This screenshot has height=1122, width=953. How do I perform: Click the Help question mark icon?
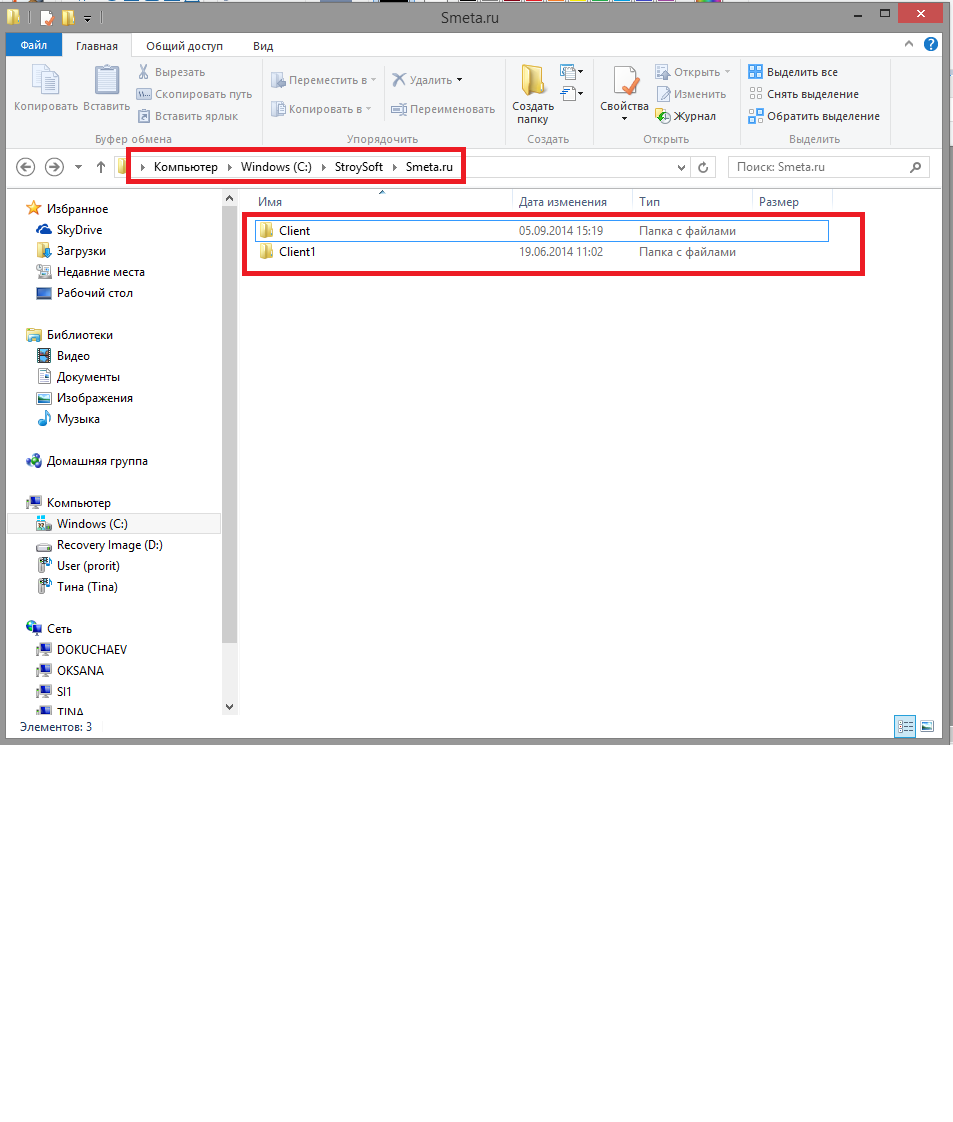931,45
